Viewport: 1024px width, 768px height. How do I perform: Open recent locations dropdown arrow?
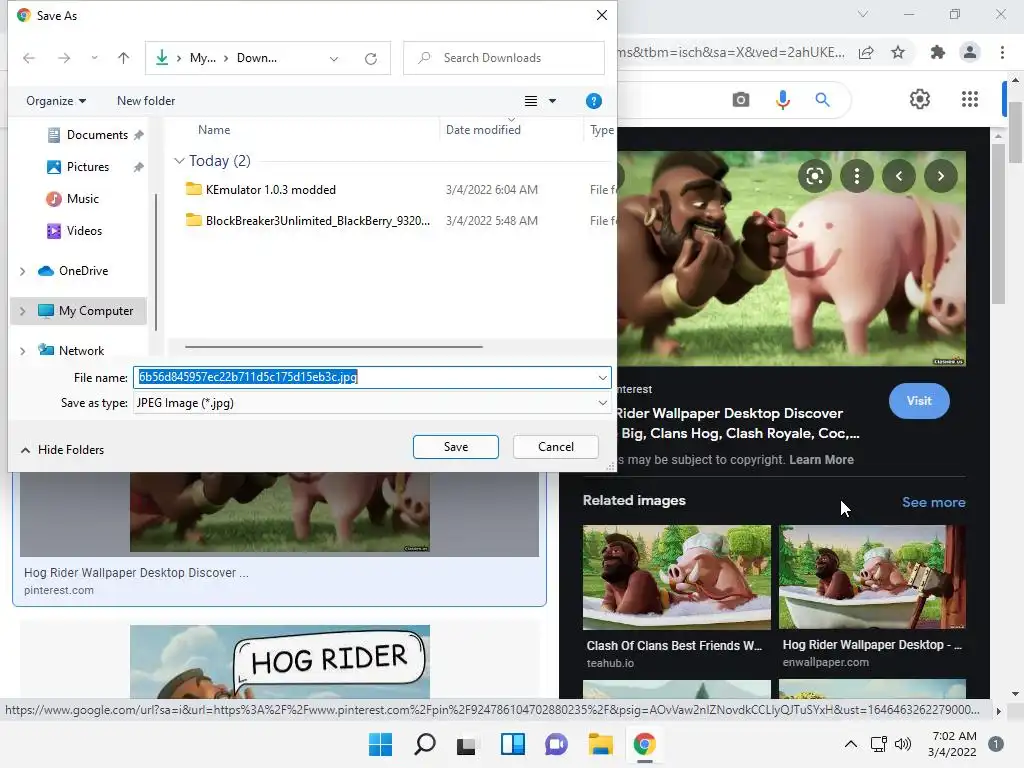tap(95, 58)
